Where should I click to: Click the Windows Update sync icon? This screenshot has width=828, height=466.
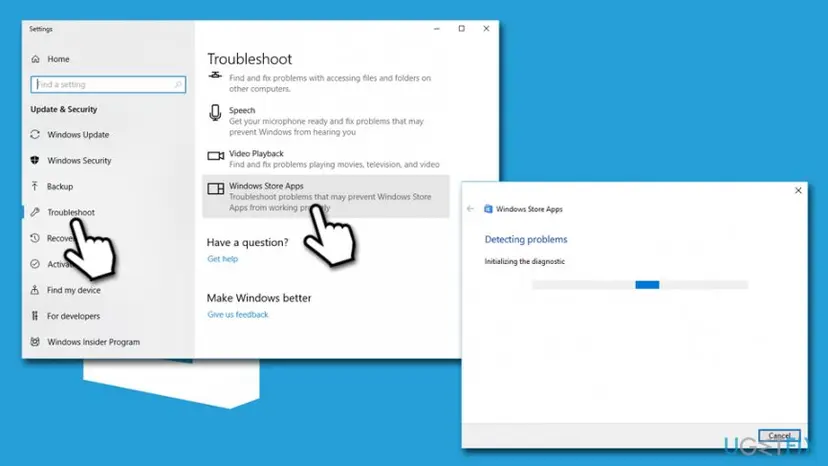click(35, 135)
